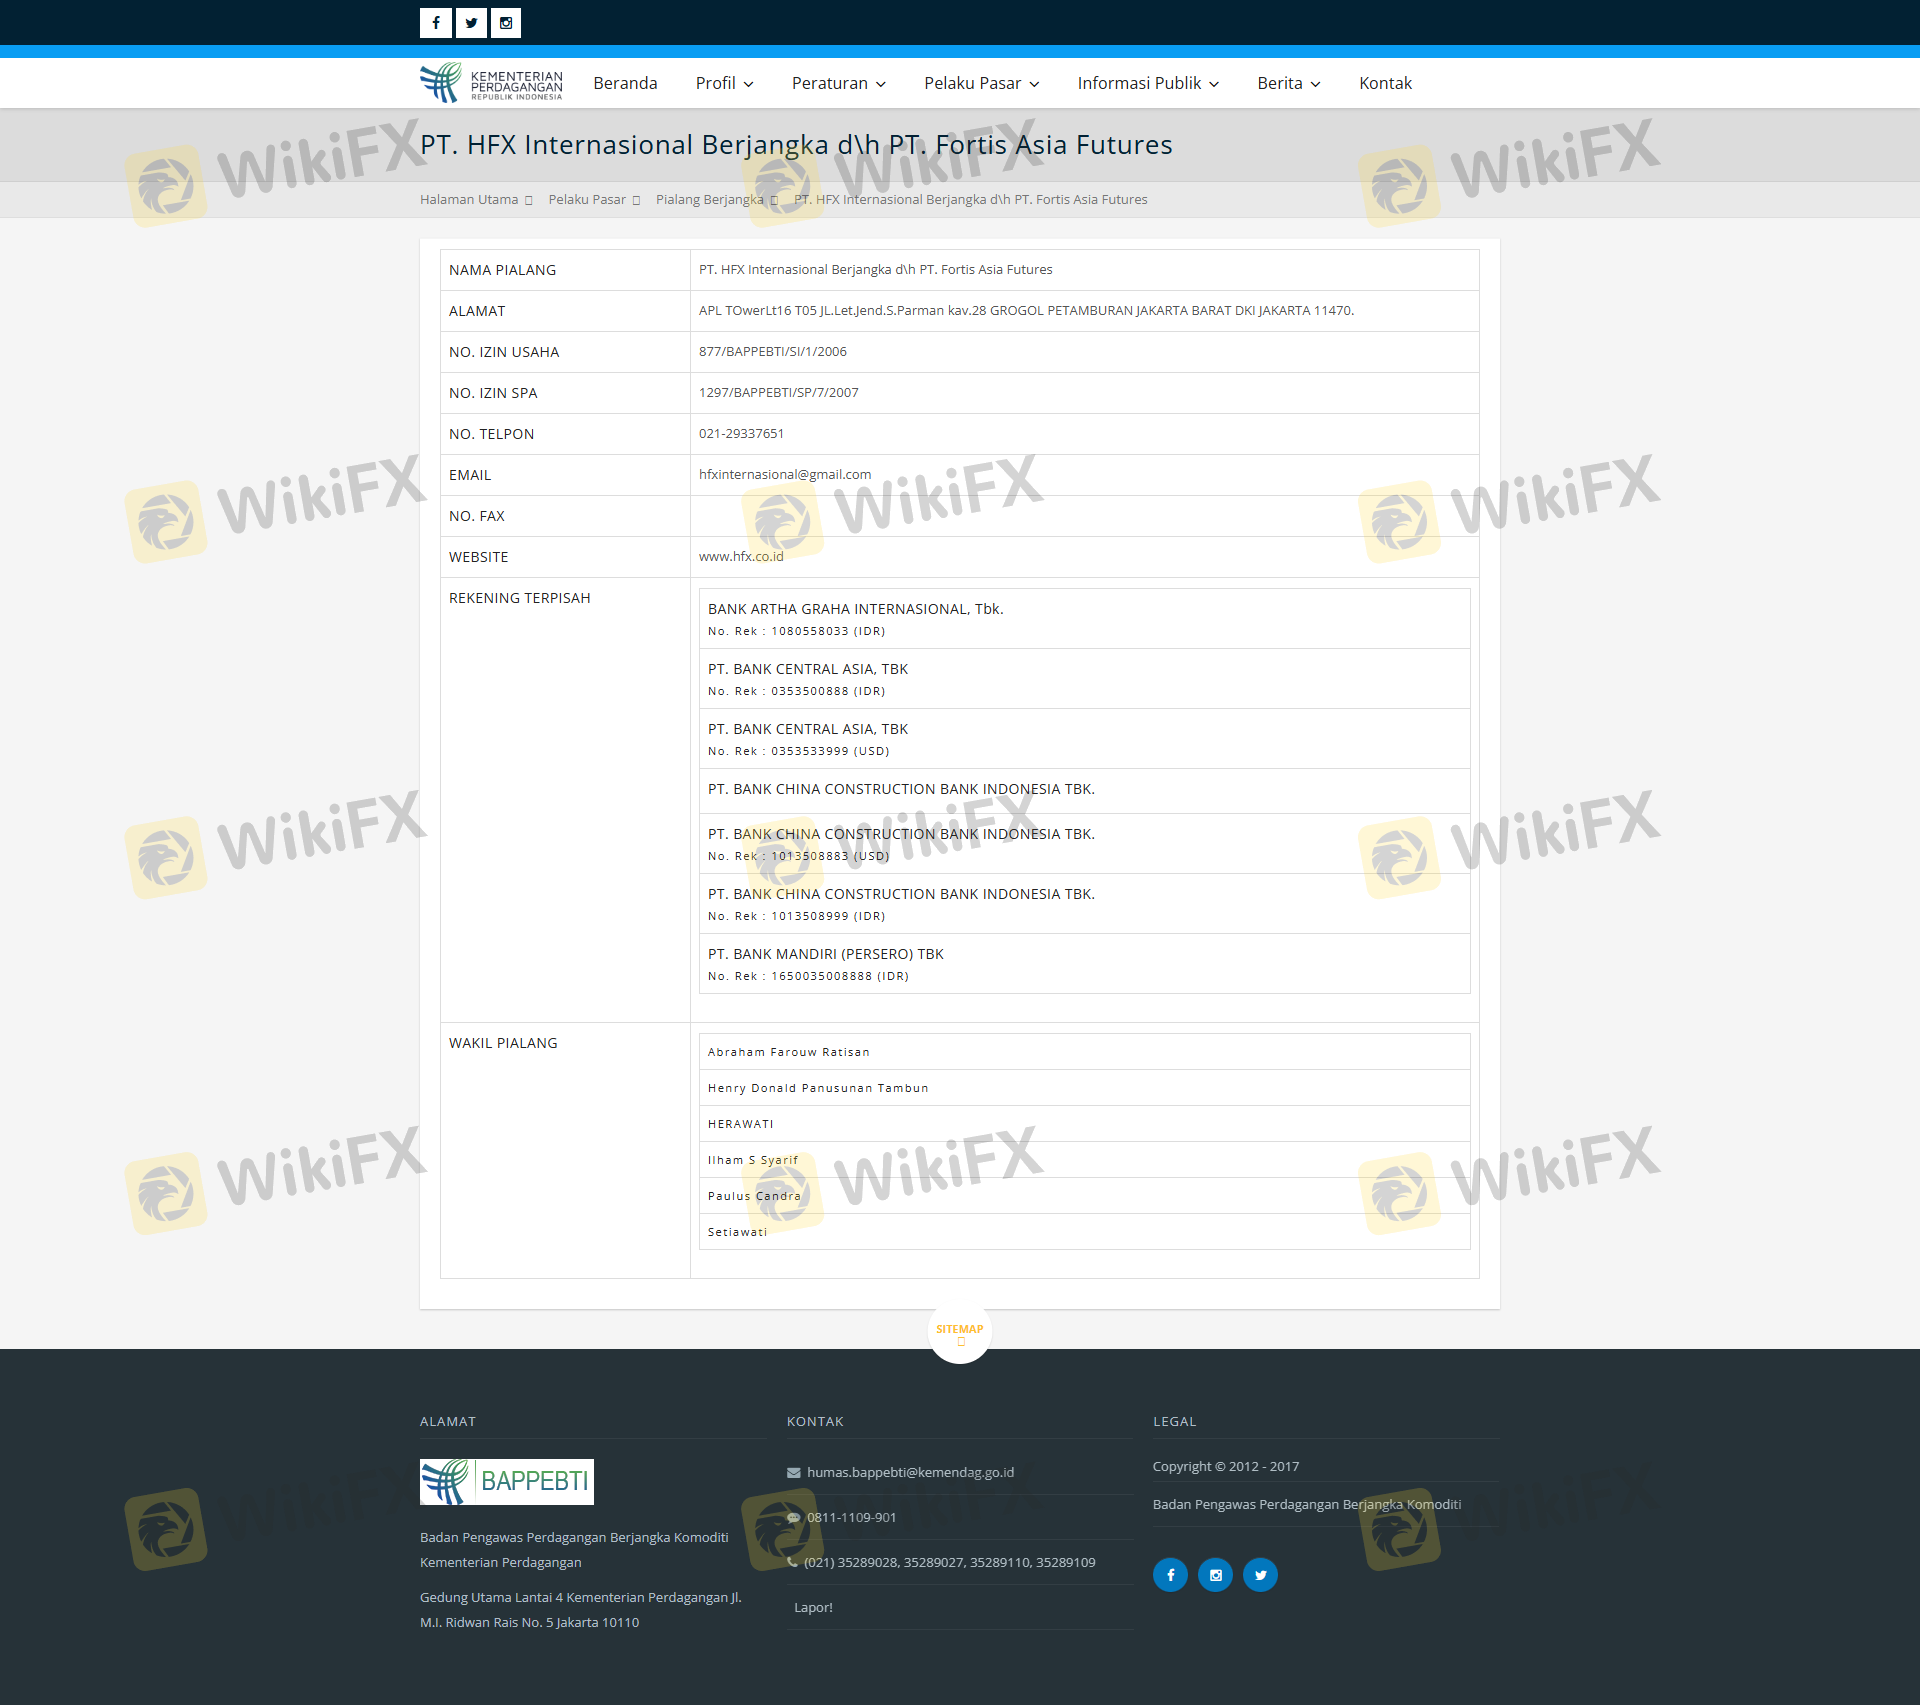This screenshot has width=1920, height=1705.
Task: Click the BAPPEBTI logo in footer
Action: click(506, 1481)
